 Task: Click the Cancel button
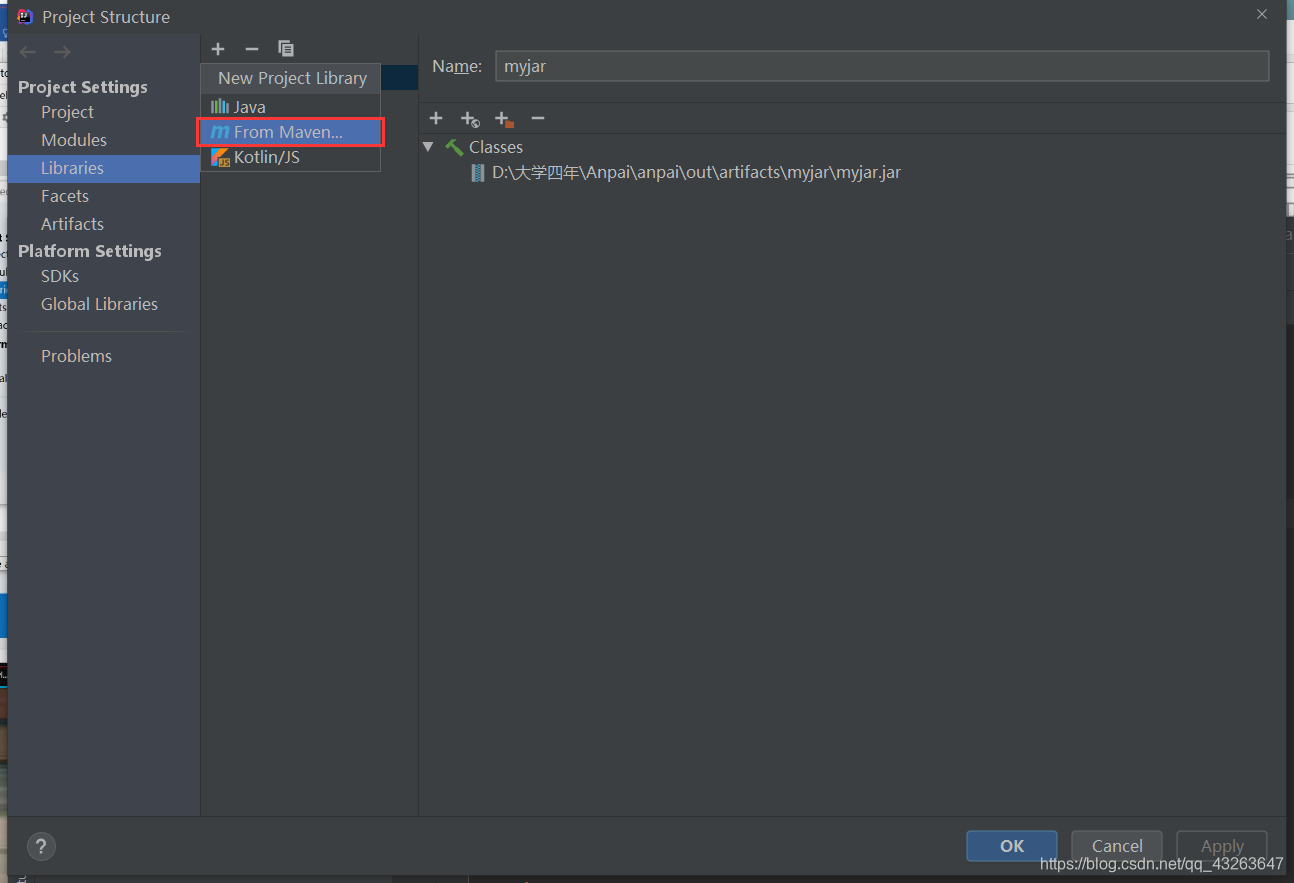(1117, 846)
